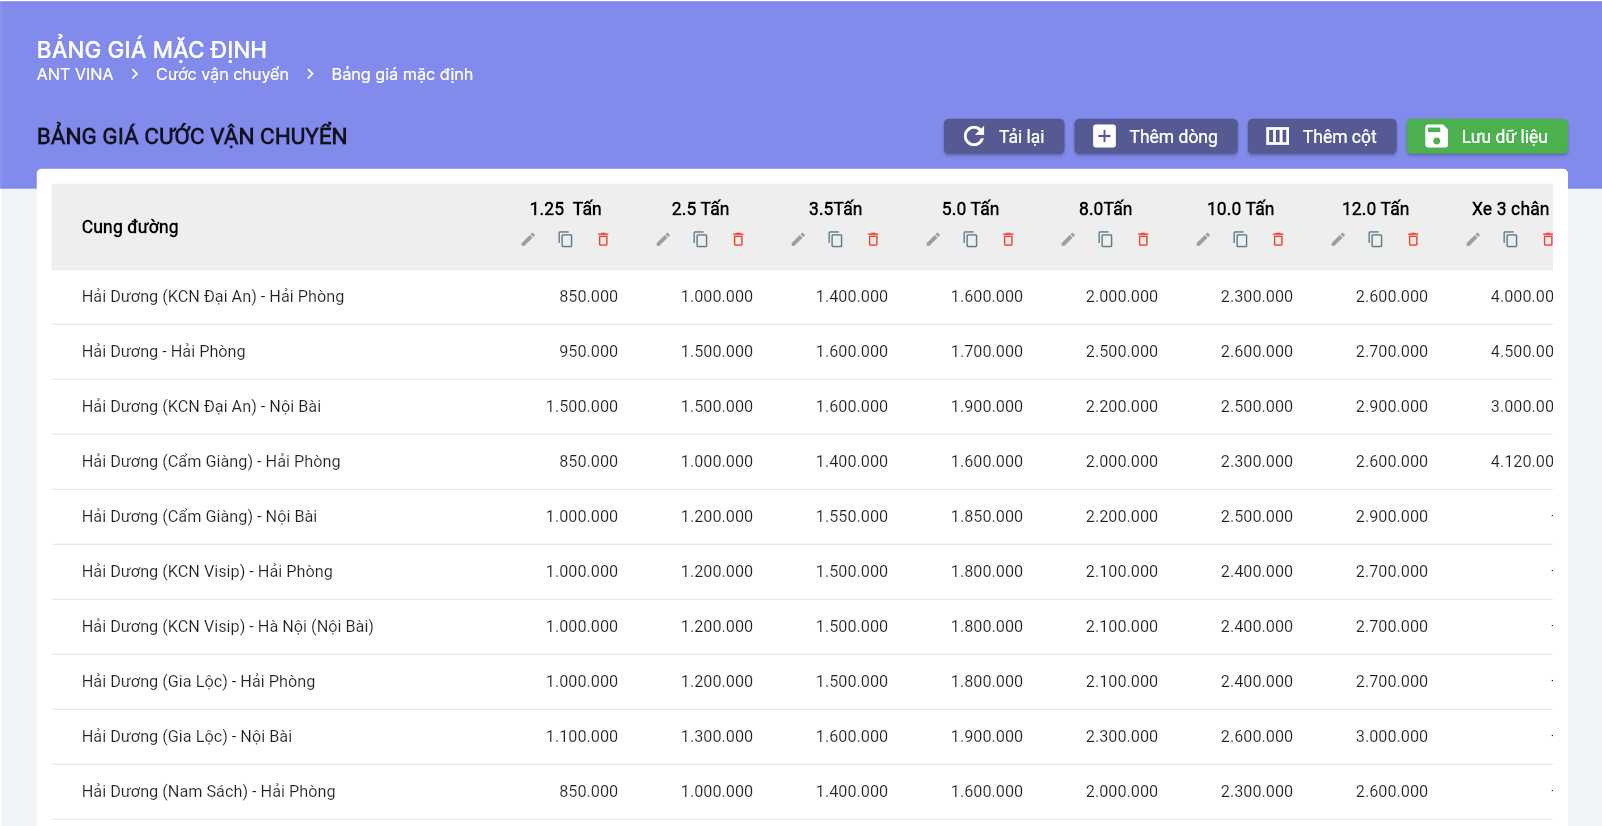This screenshot has height=826, width=1602.
Task: Go to Cước vận chuyển breadcrumb
Action: (222, 75)
